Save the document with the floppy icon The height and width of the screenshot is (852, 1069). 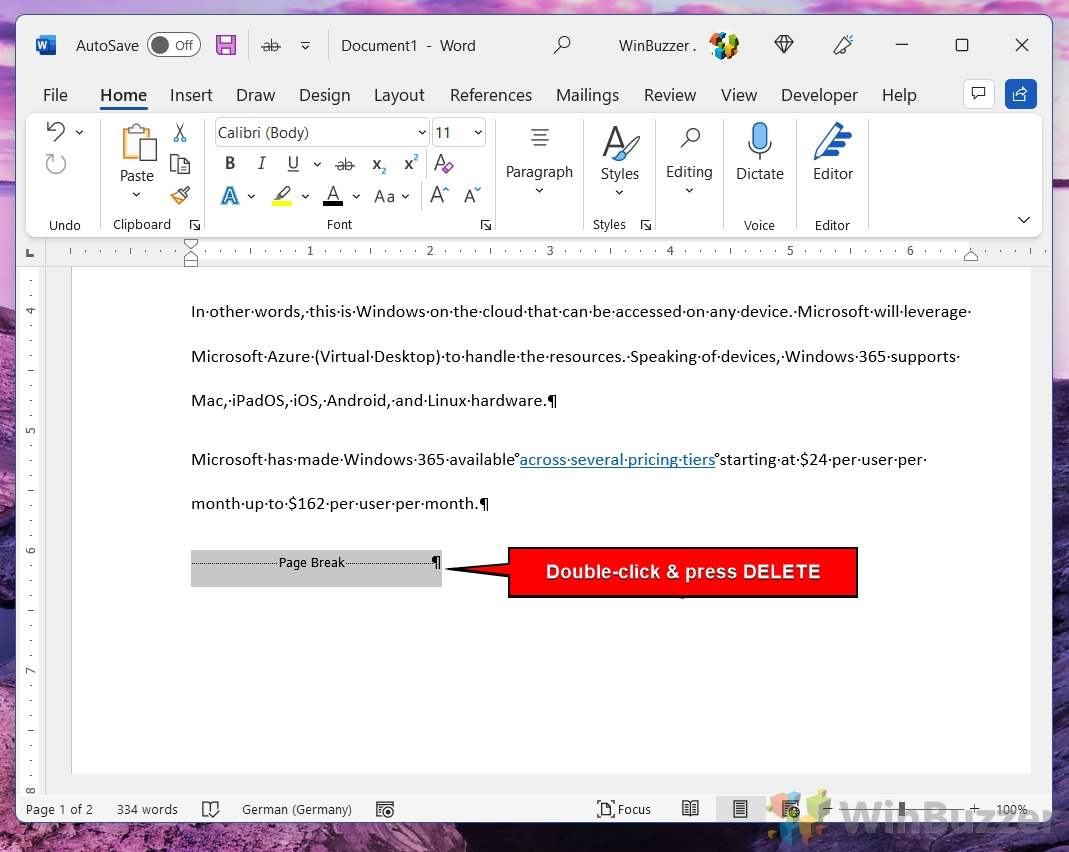pos(226,46)
